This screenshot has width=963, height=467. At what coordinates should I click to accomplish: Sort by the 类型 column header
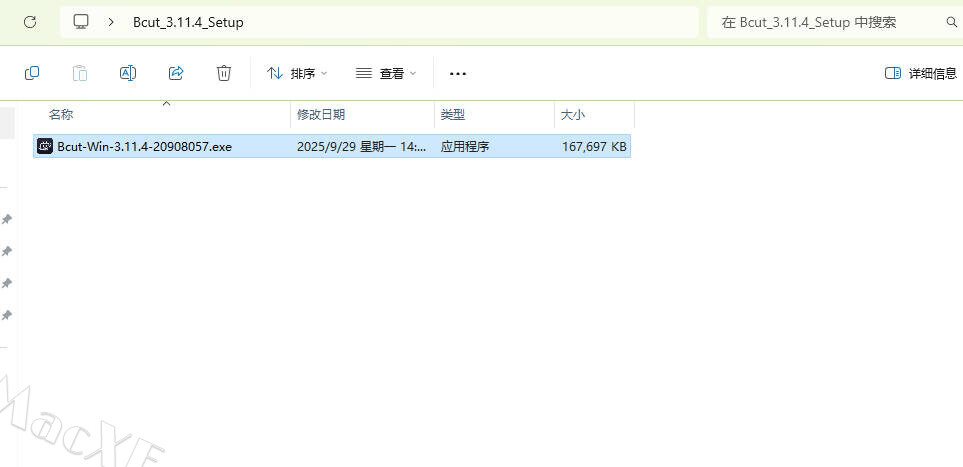click(494, 114)
